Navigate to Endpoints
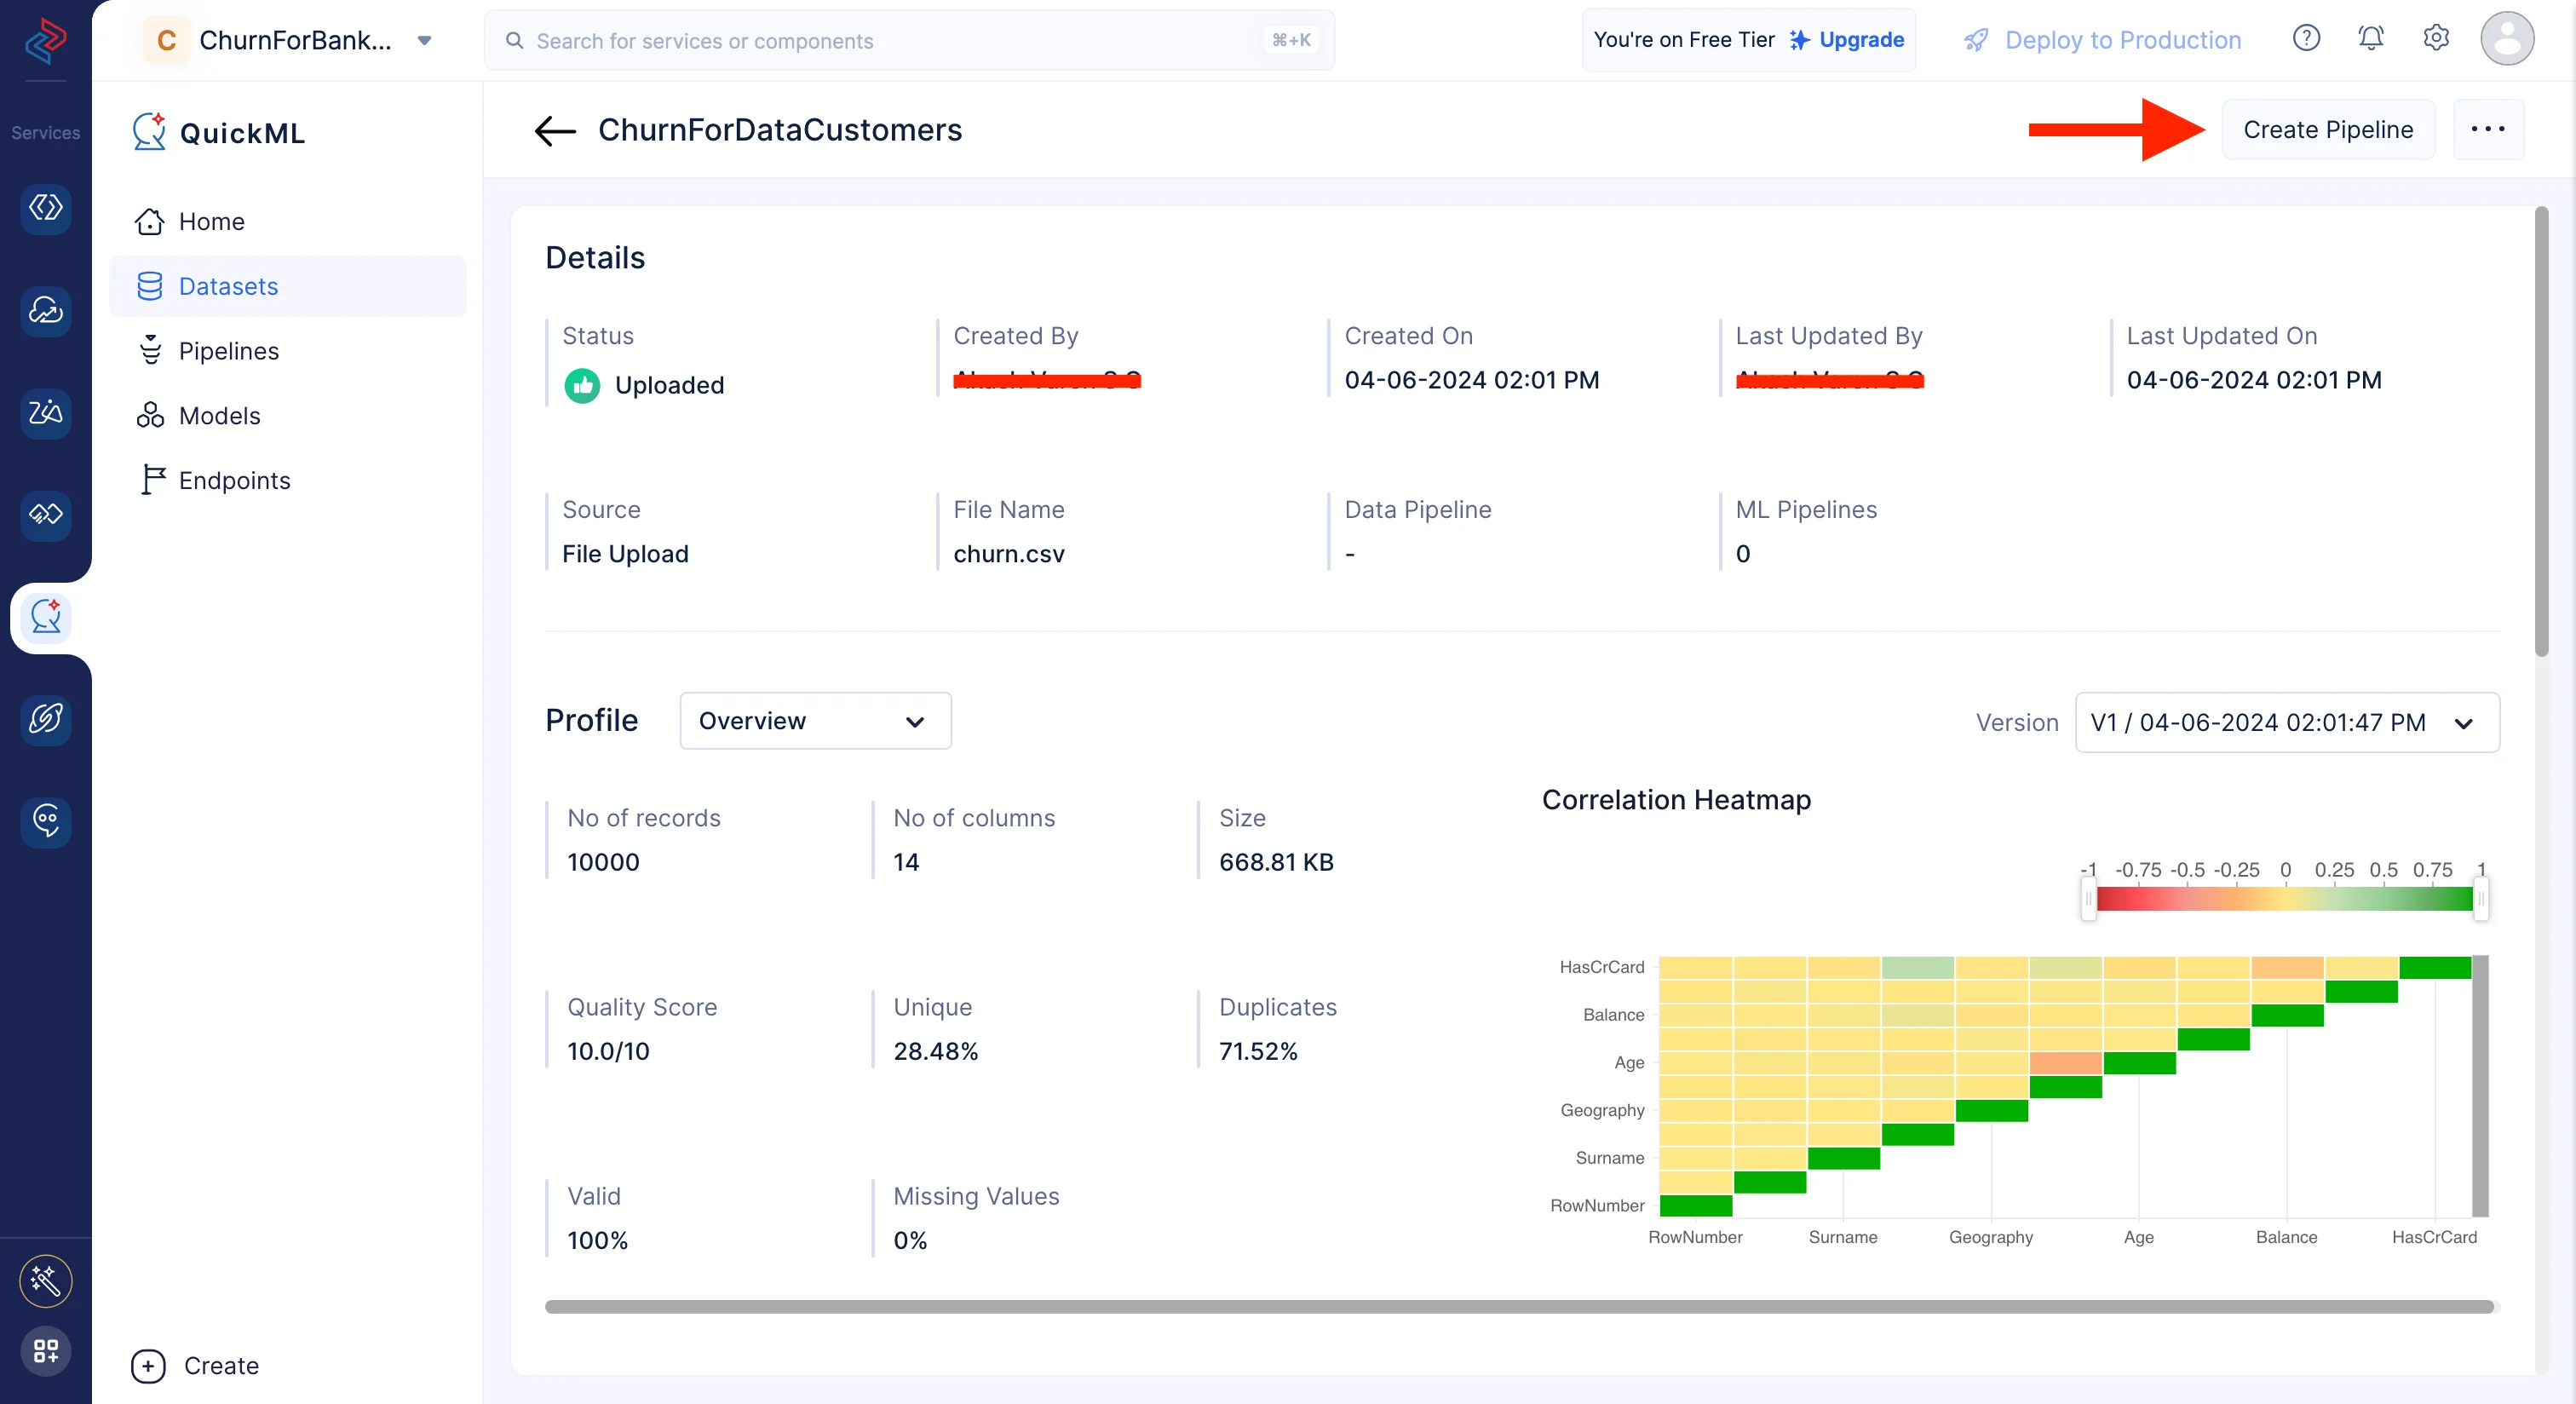Image resolution: width=2576 pixels, height=1404 pixels. 234,481
